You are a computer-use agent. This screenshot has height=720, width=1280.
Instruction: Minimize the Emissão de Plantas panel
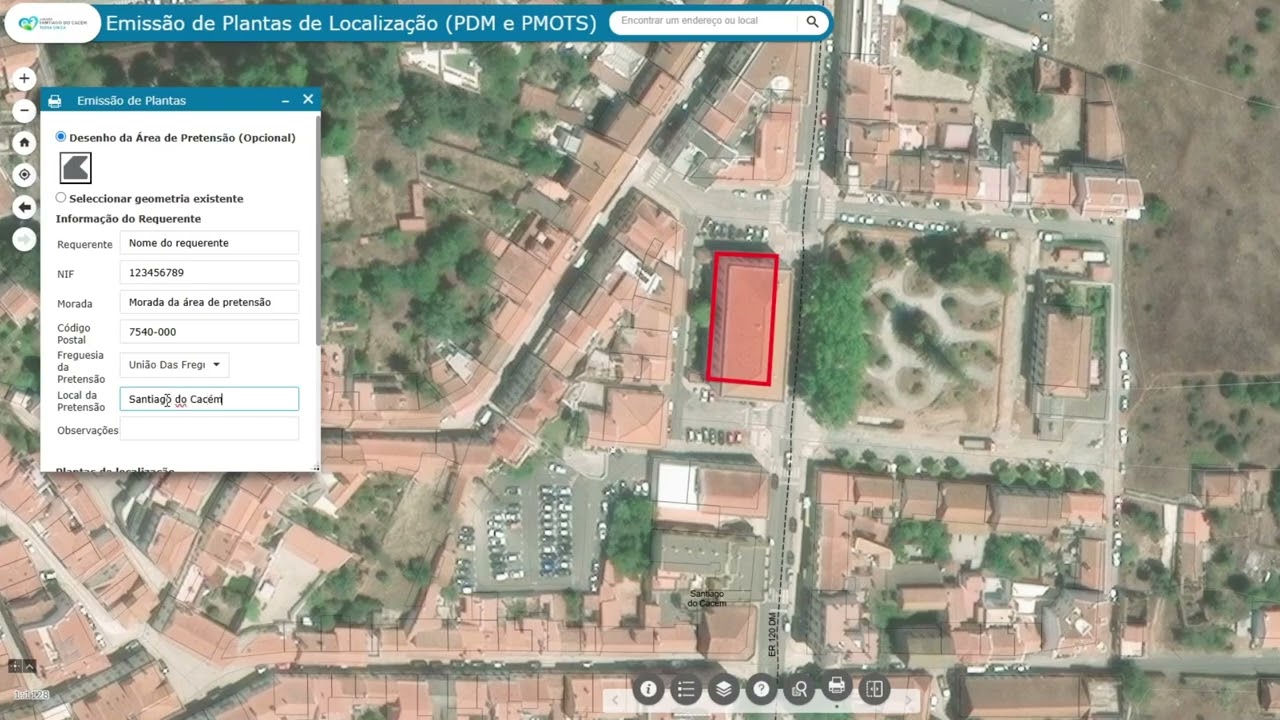pos(285,101)
